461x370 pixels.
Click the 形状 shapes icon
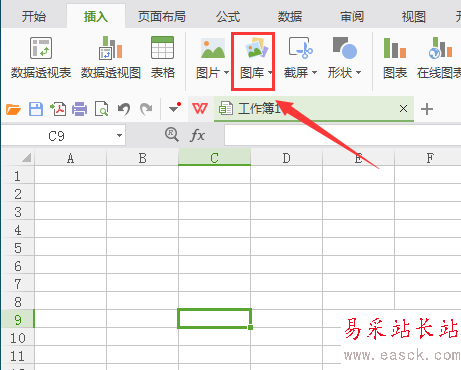[345, 48]
